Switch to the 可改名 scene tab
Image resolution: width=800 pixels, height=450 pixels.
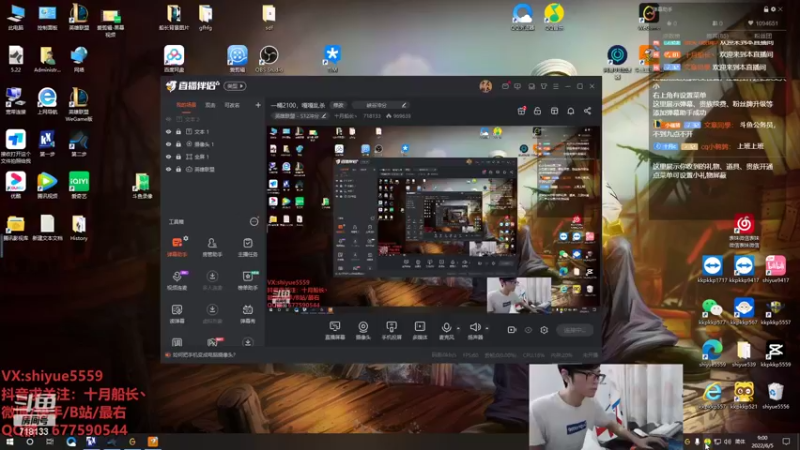(x=232, y=105)
